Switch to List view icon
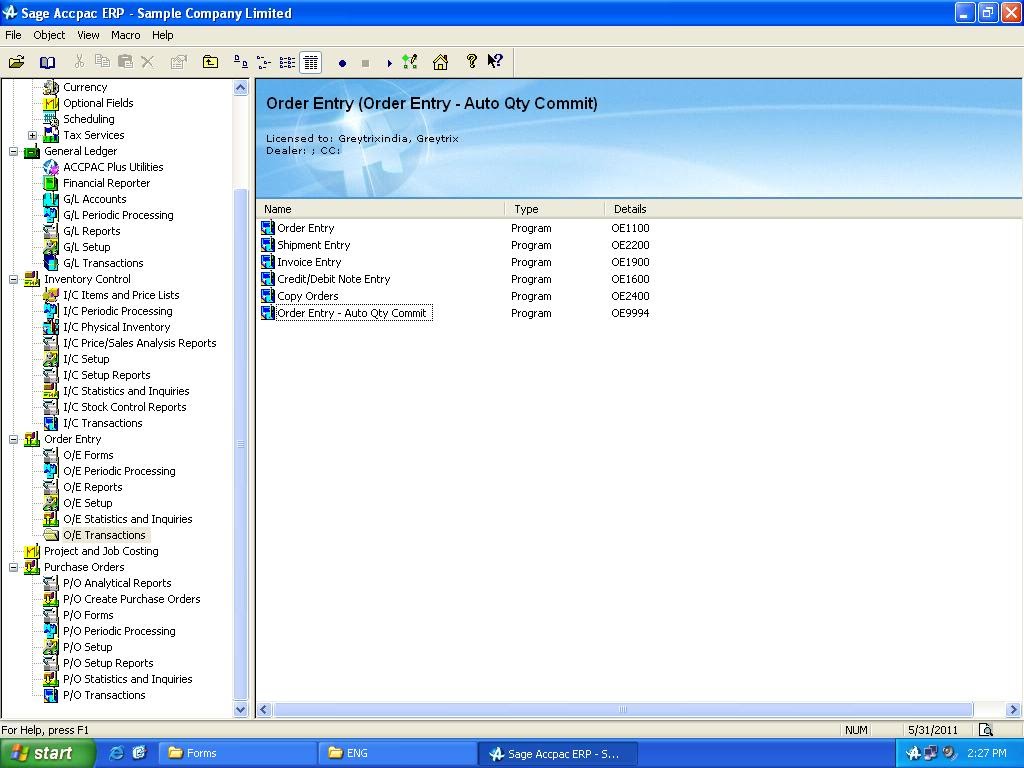This screenshot has width=1024, height=768. pos(287,62)
